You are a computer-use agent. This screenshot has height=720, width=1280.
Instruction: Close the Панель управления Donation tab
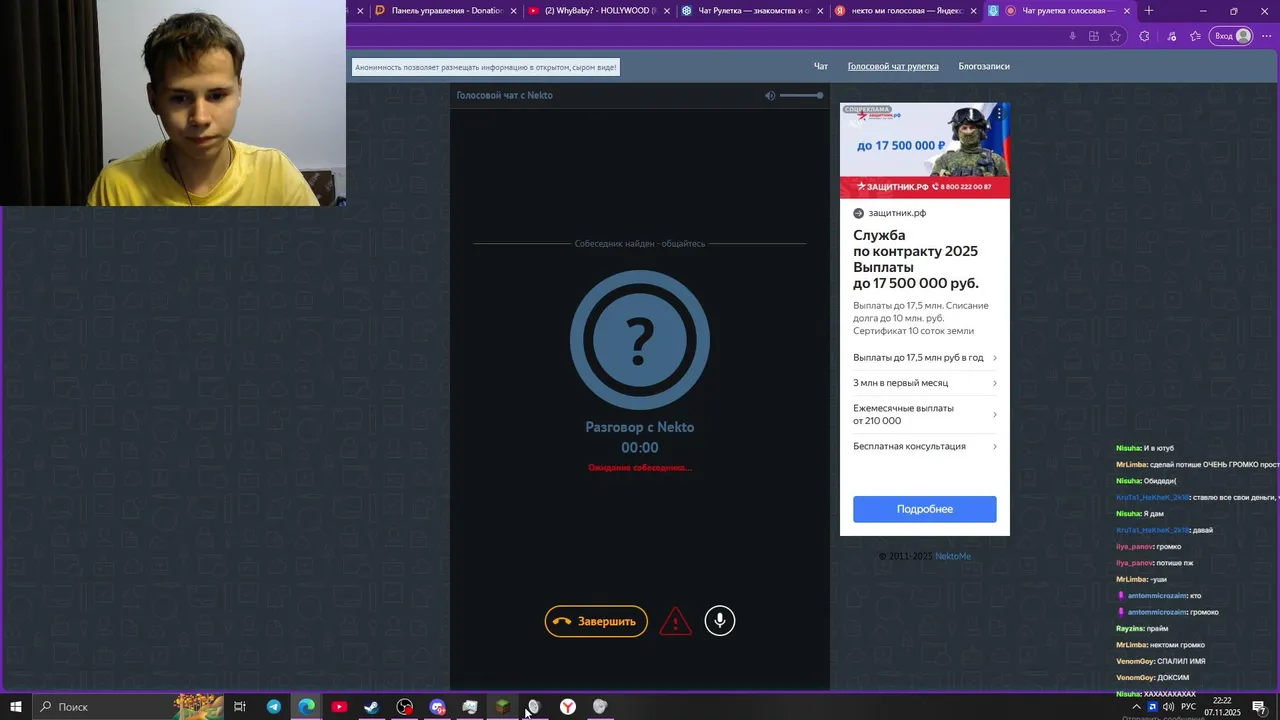tap(514, 11)
